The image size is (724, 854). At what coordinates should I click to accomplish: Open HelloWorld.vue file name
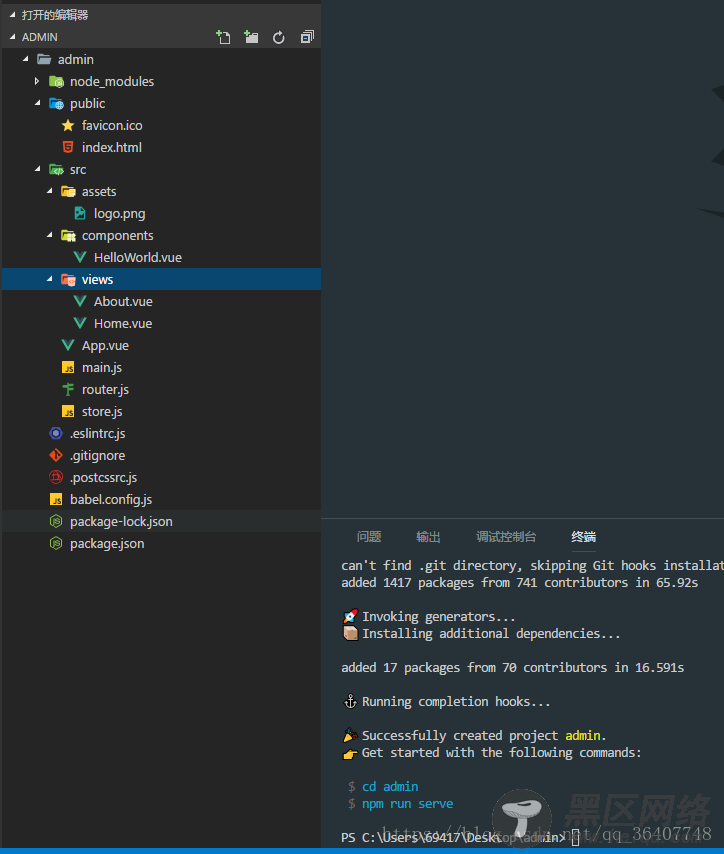[x=138, y=258]
